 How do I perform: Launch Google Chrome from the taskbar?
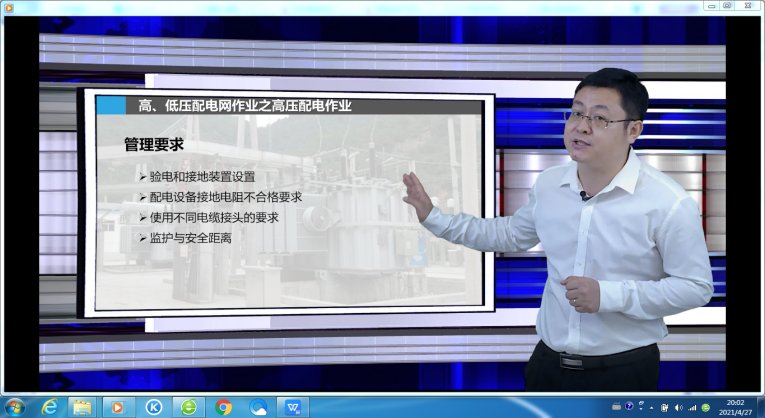(x=223, y=407)
